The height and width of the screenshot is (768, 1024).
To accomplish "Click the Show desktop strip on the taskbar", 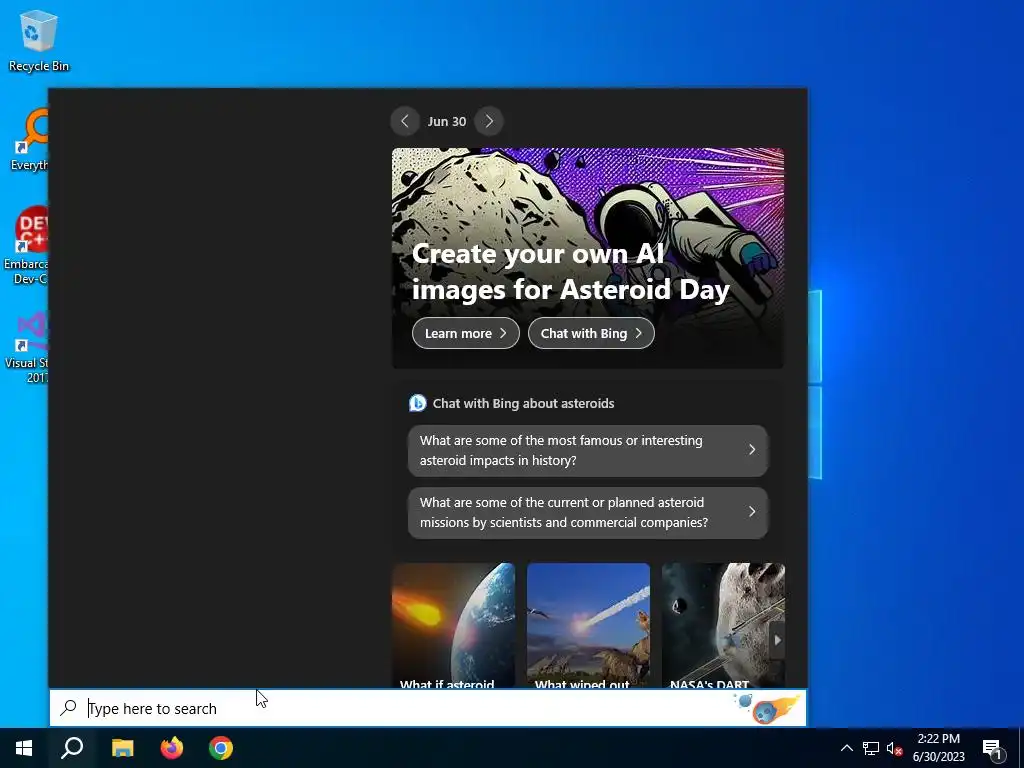I will click(1021, 748).
